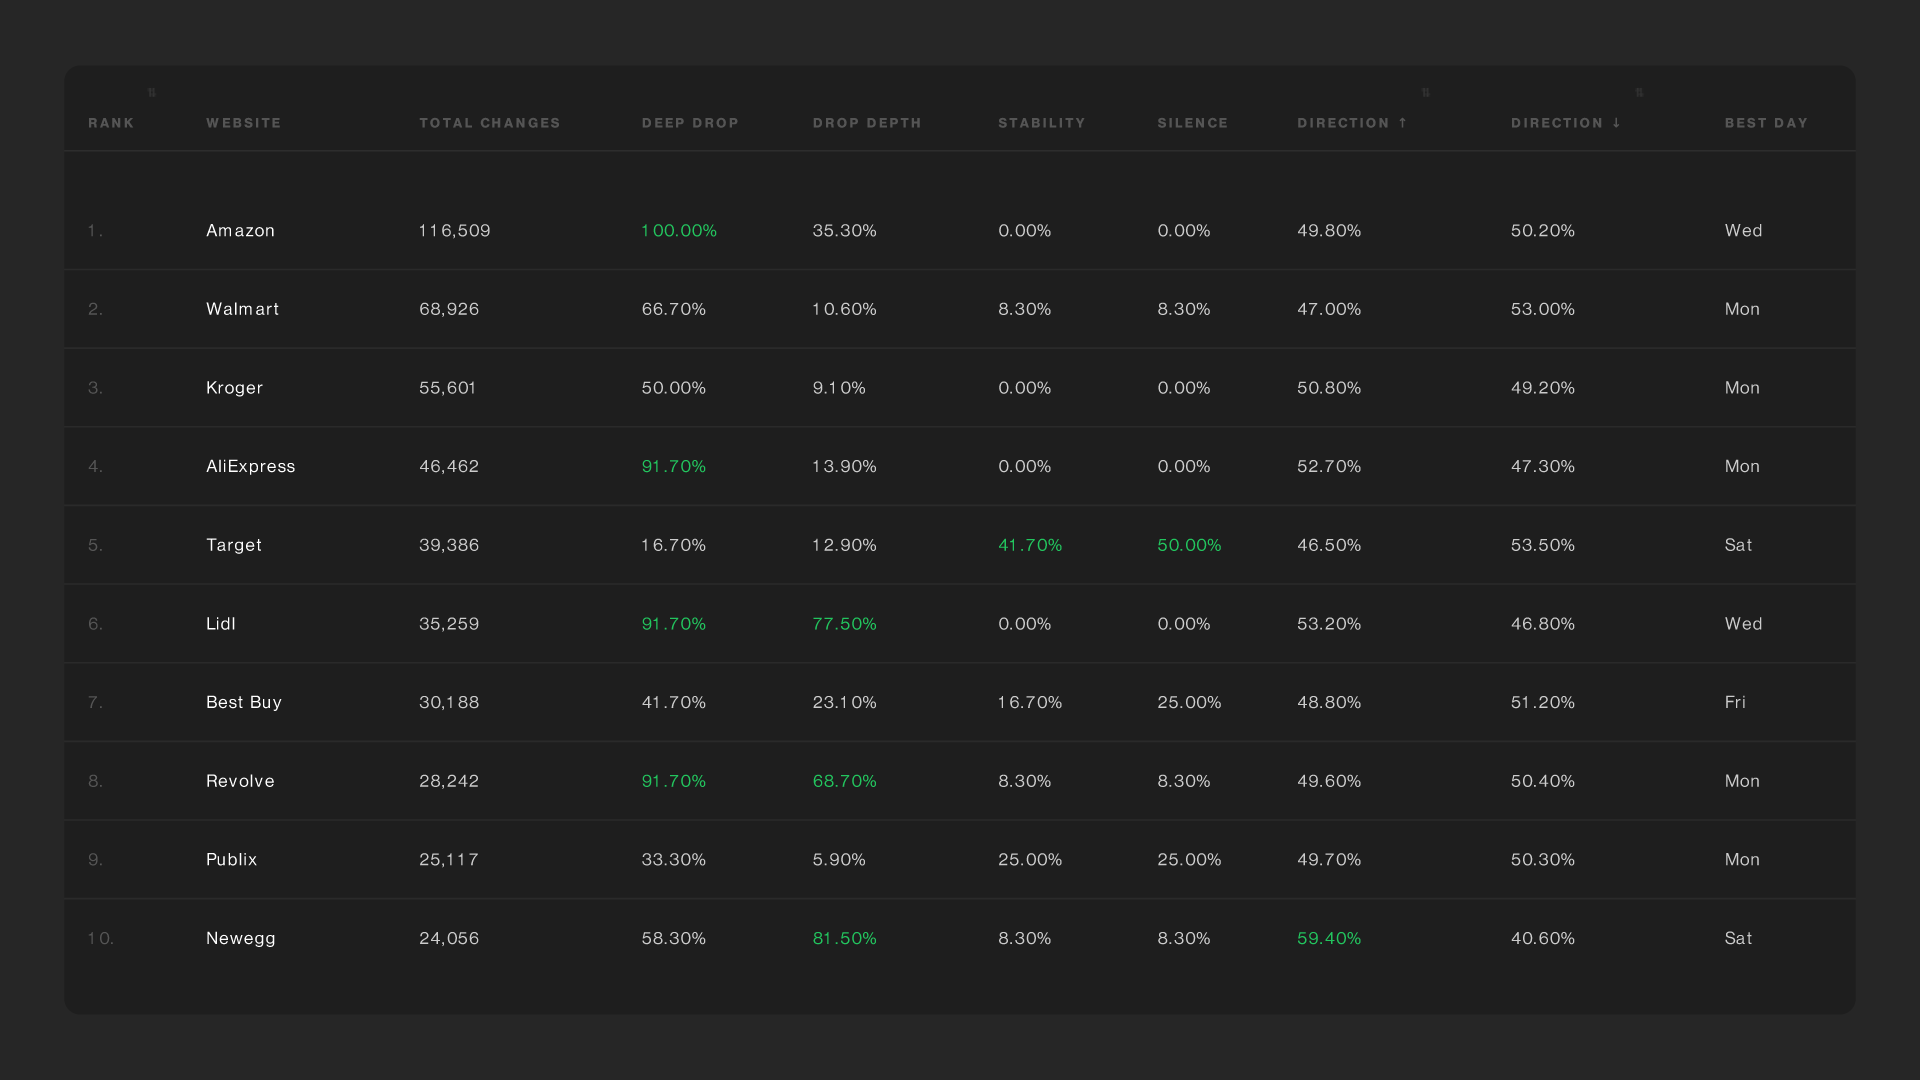1920x1080 pixels.
Task: Select the Stability column header
Action: click(x=1041, y=123)
